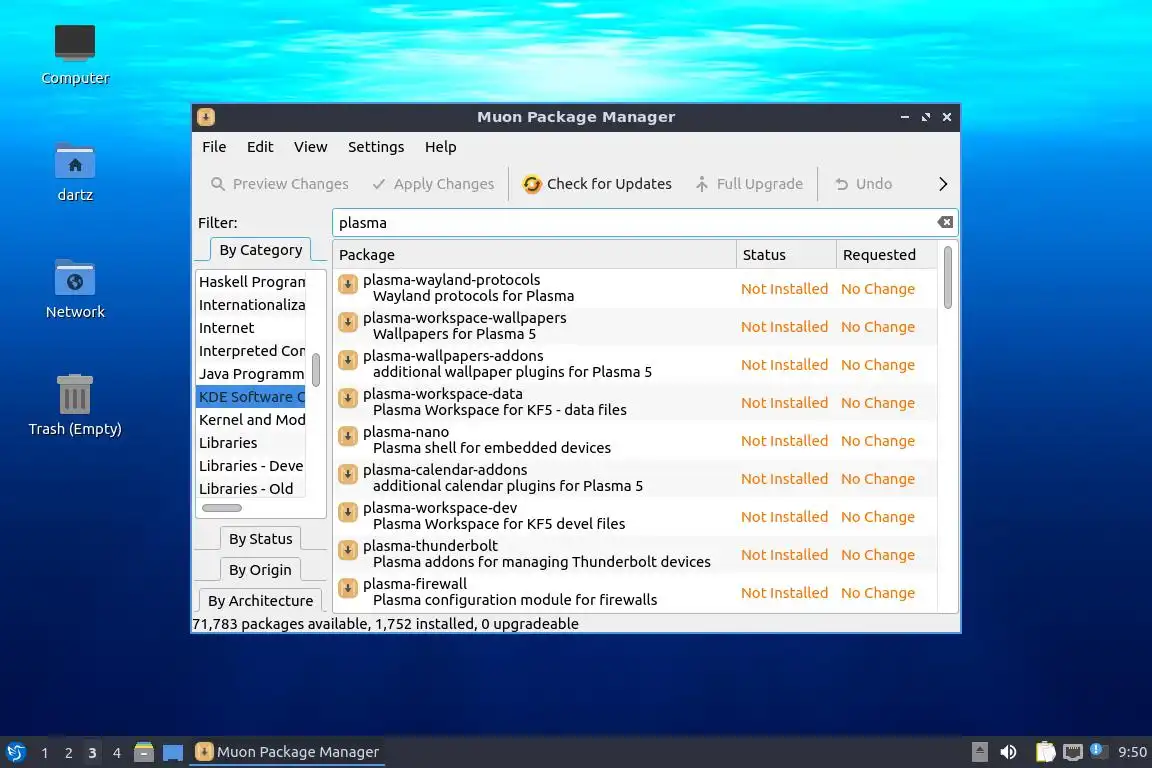
Task: Open the Help menu
Action: (440, 147)
